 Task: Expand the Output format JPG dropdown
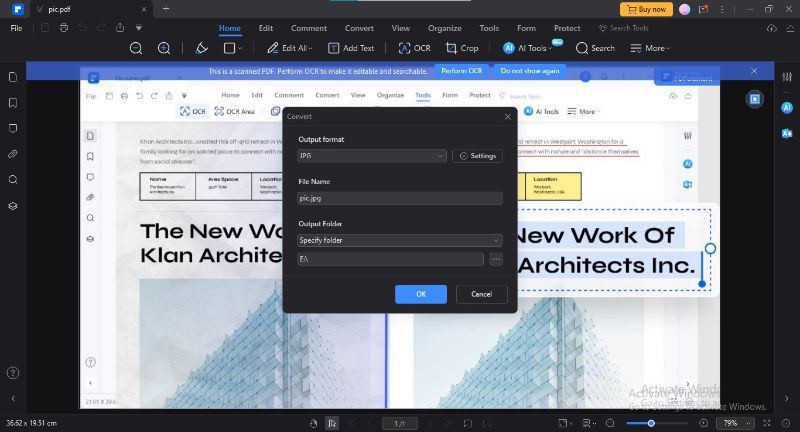372,156
